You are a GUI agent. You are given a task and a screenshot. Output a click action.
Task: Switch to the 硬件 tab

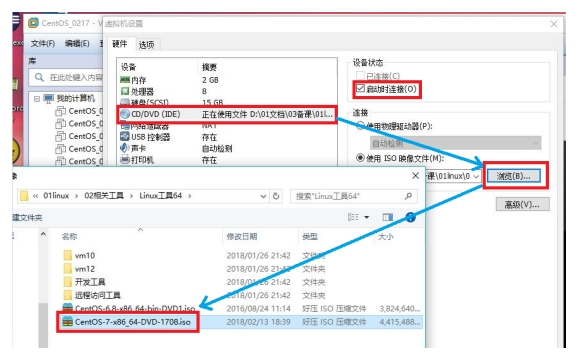120,44
